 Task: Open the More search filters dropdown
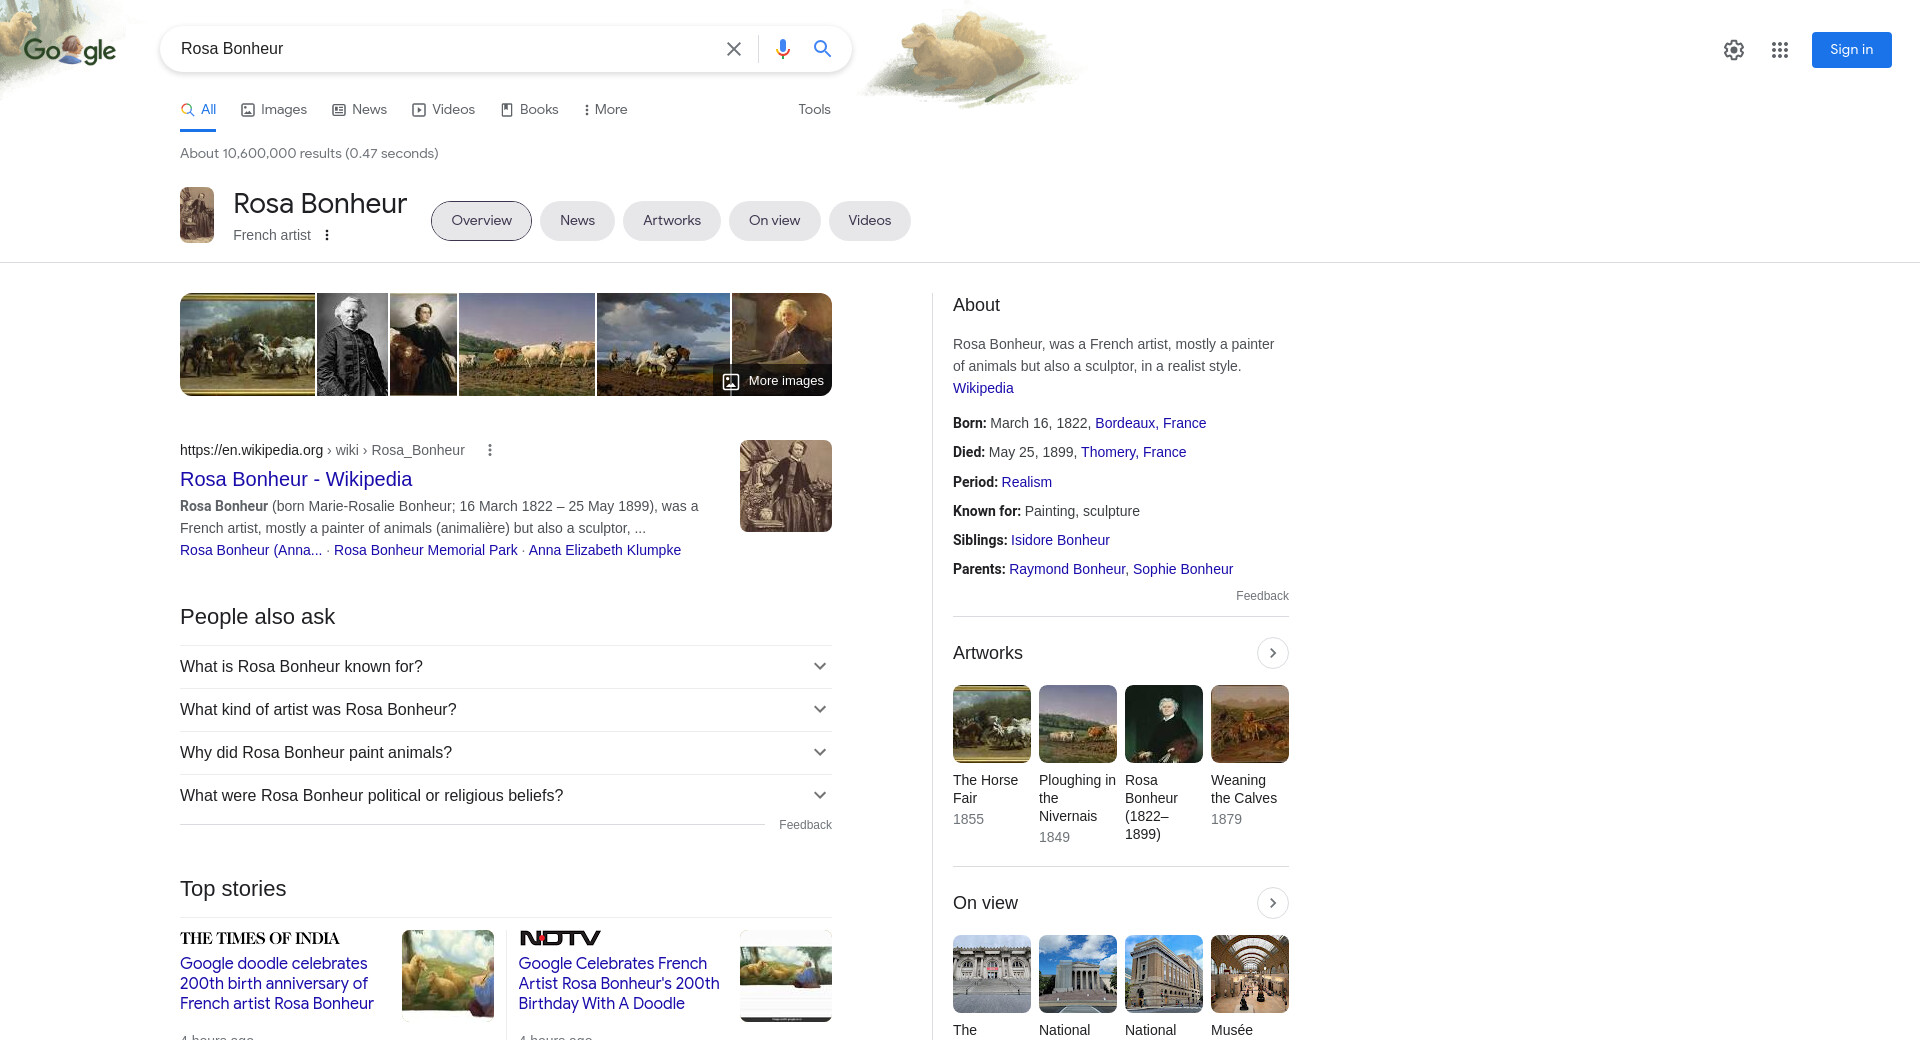point(605,110)
